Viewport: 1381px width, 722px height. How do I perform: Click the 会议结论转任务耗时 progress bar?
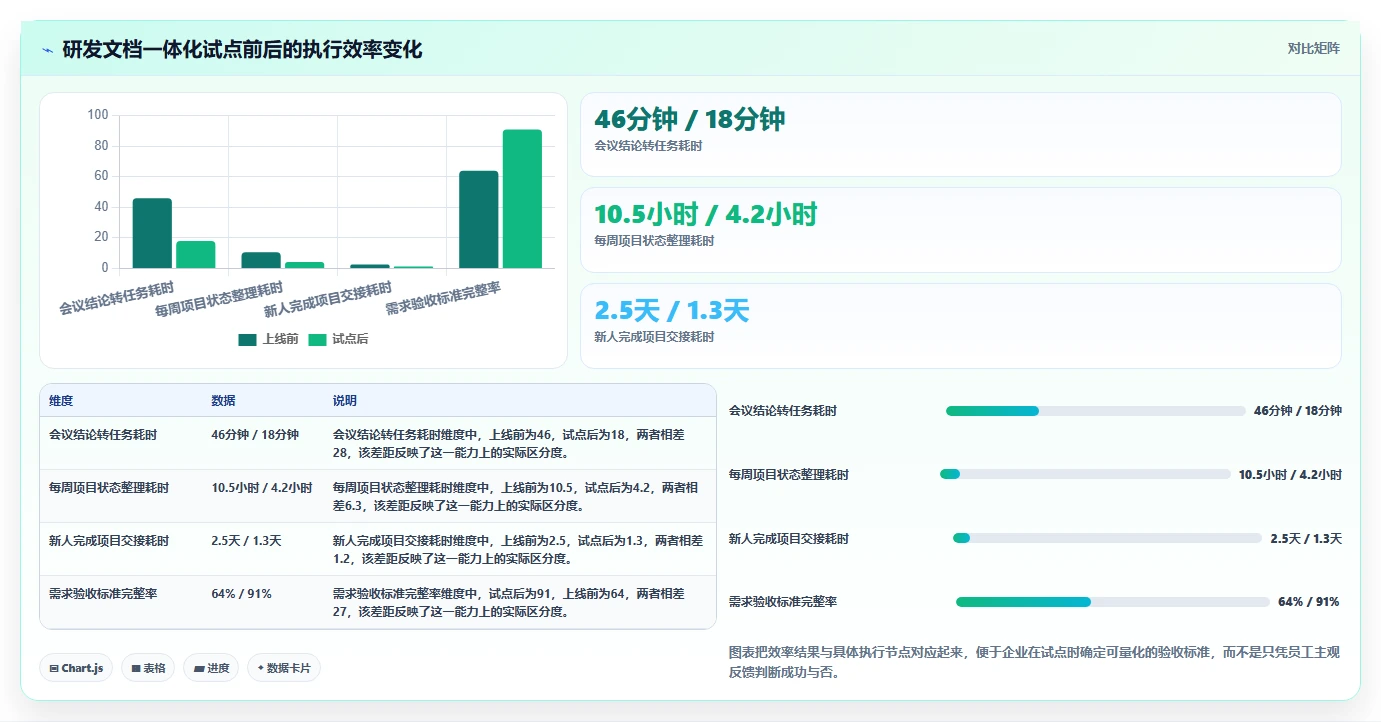1095,411
